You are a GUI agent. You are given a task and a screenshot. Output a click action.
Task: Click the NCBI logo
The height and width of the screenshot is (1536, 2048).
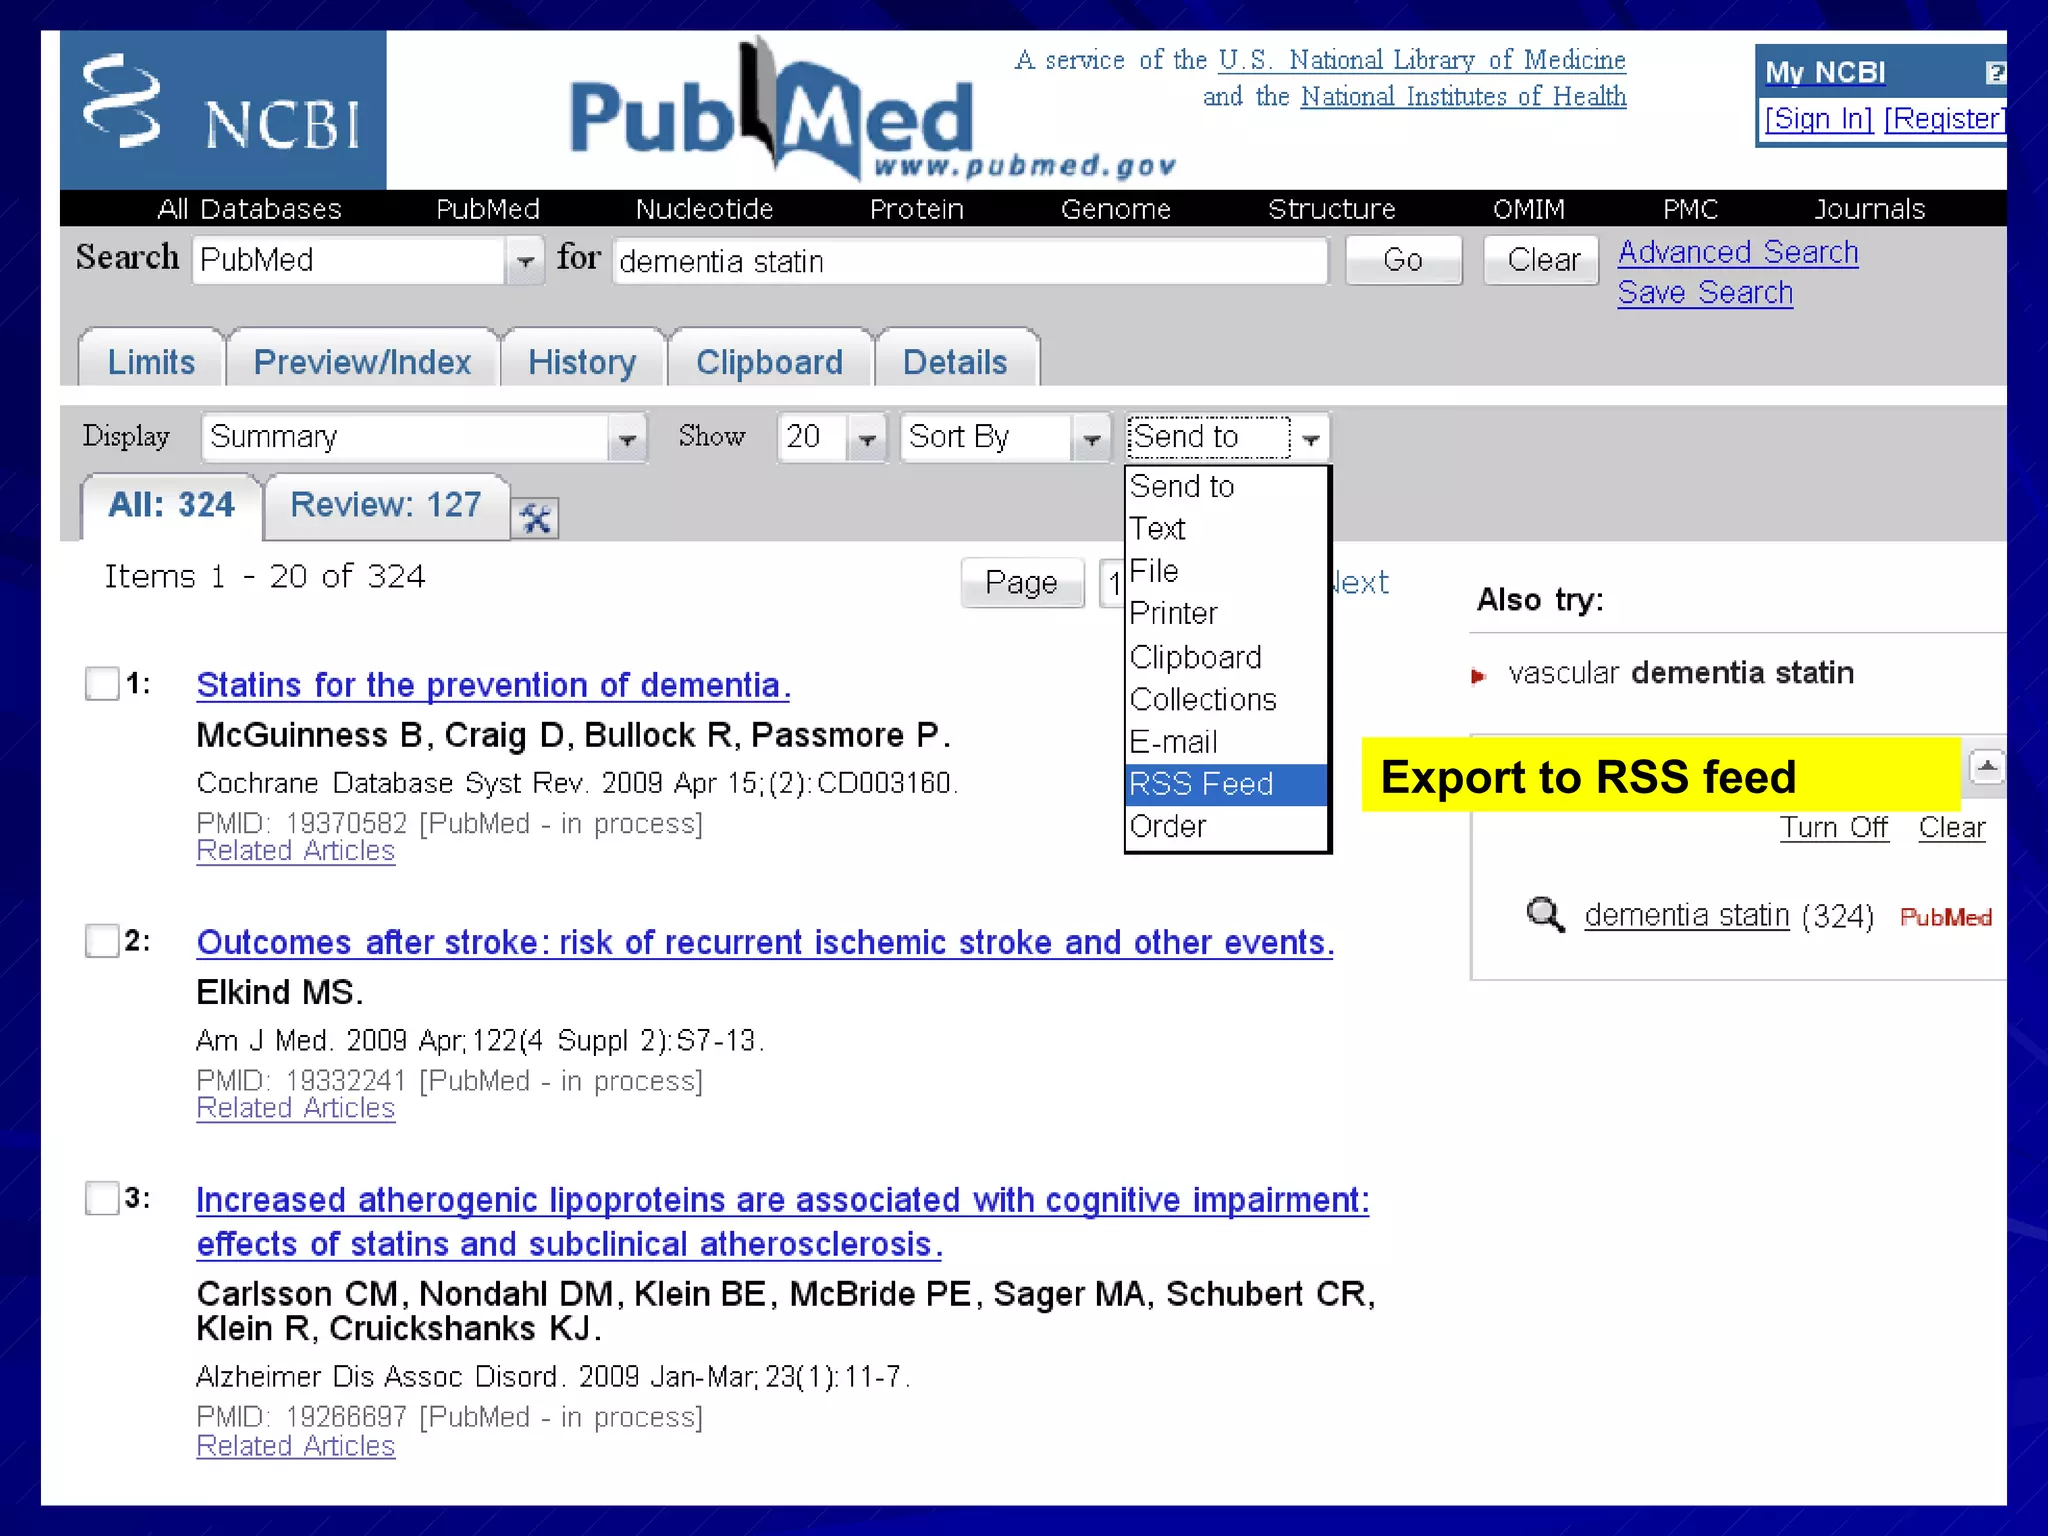tap(223, 110)
